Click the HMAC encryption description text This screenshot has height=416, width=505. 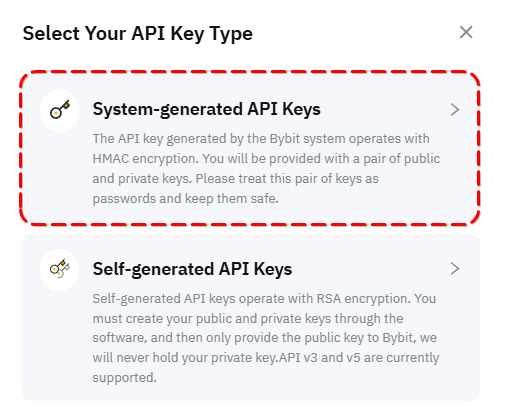click(266, 169)
